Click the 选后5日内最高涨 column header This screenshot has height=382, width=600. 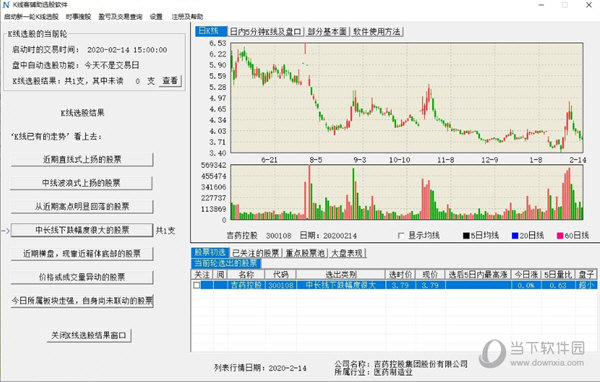(x=478, y=274)
